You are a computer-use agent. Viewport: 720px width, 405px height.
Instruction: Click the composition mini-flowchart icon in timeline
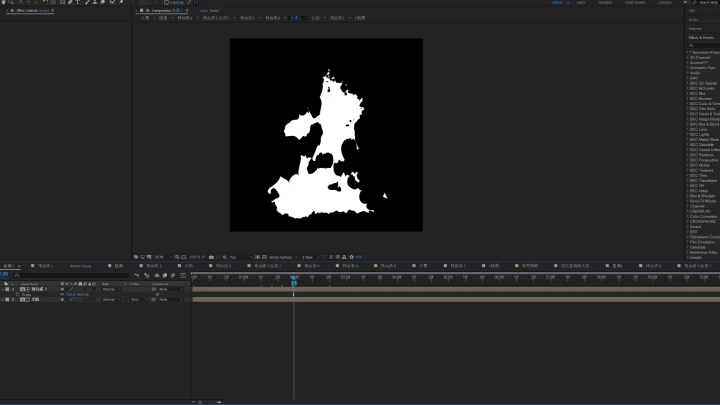pos(136,276)
